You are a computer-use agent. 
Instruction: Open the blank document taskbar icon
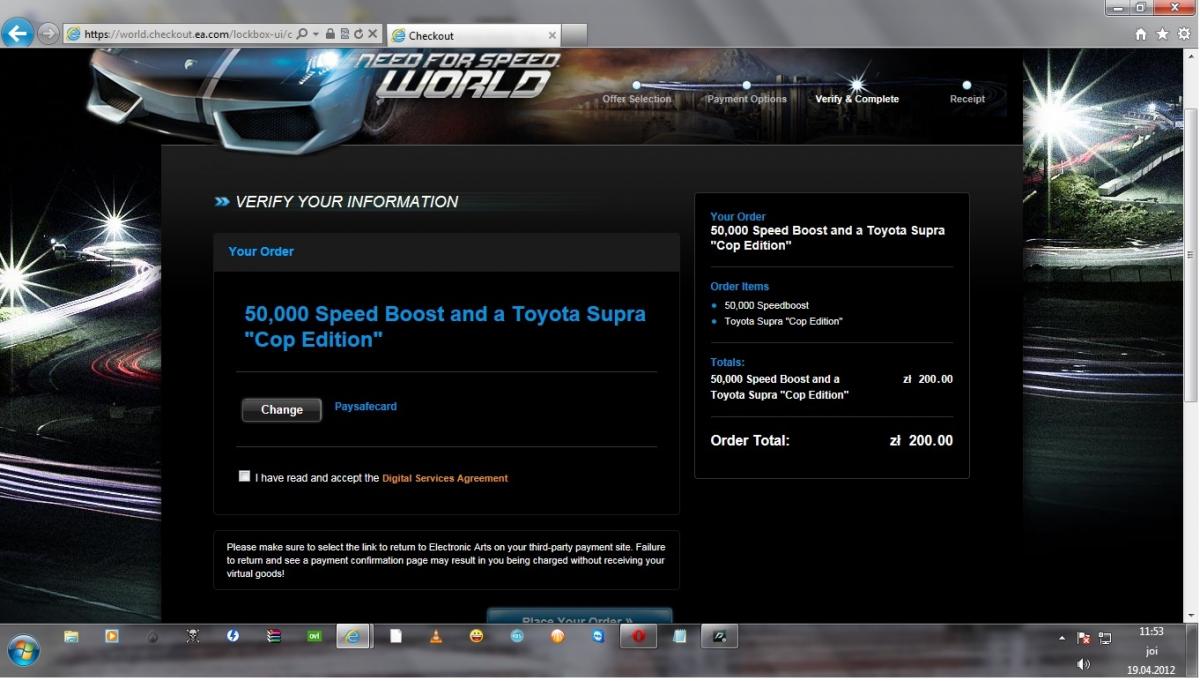pos(395,636)
